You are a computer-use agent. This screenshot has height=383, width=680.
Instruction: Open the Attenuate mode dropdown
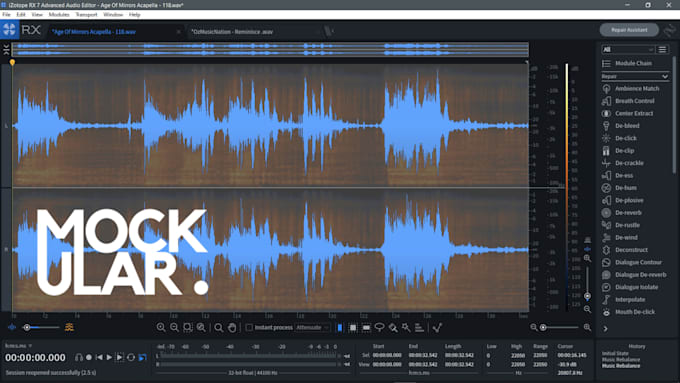[x=313, y=327]
